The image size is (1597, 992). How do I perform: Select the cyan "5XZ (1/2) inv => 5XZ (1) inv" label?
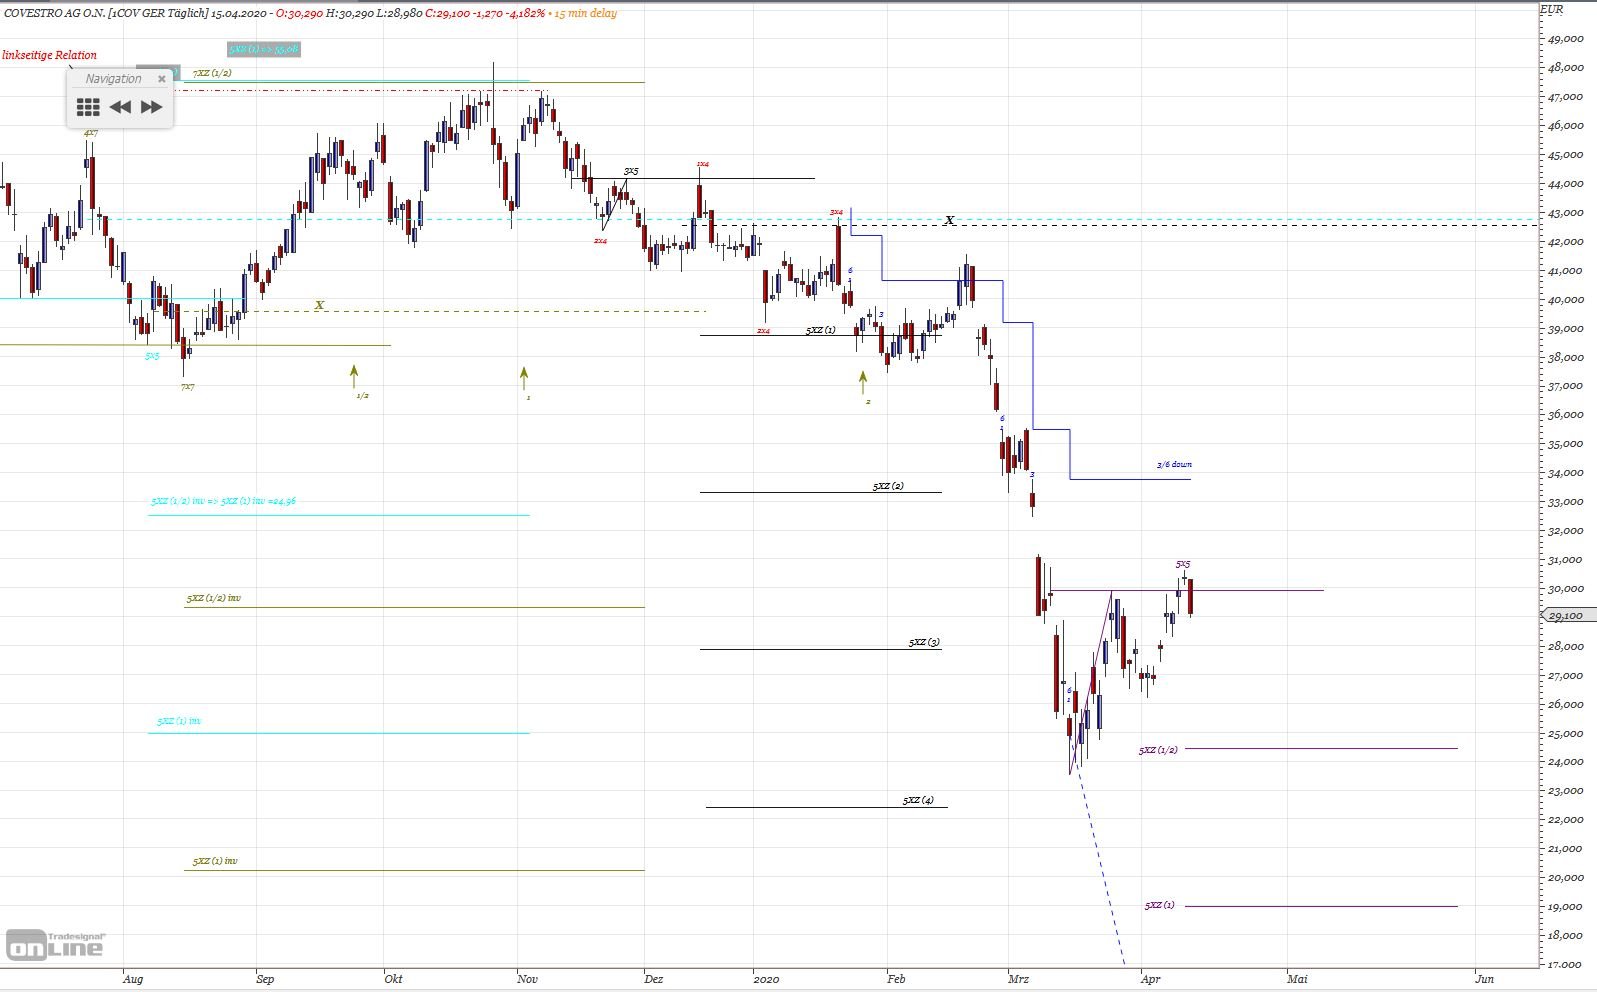point(223,501)
